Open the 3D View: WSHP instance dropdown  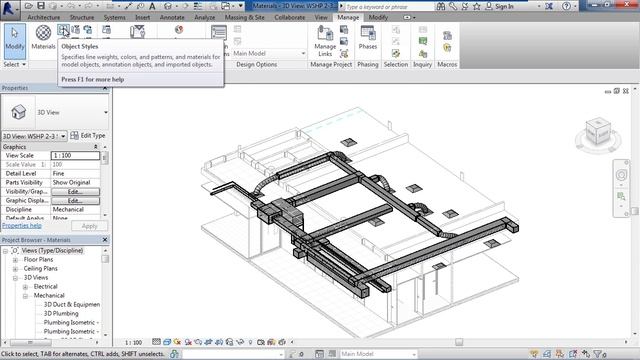[63, 136]
